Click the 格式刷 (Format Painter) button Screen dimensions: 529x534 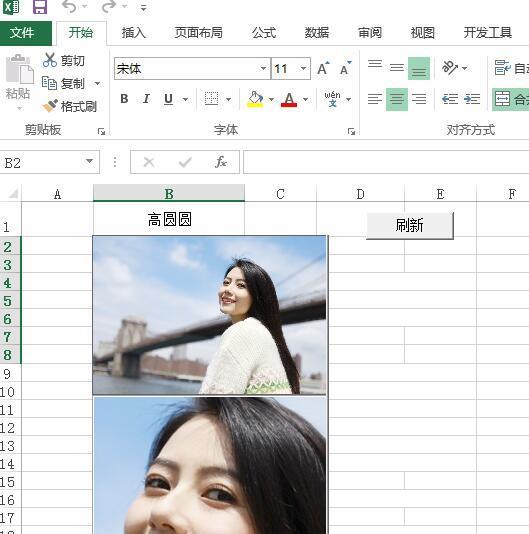tap(69, 106)
